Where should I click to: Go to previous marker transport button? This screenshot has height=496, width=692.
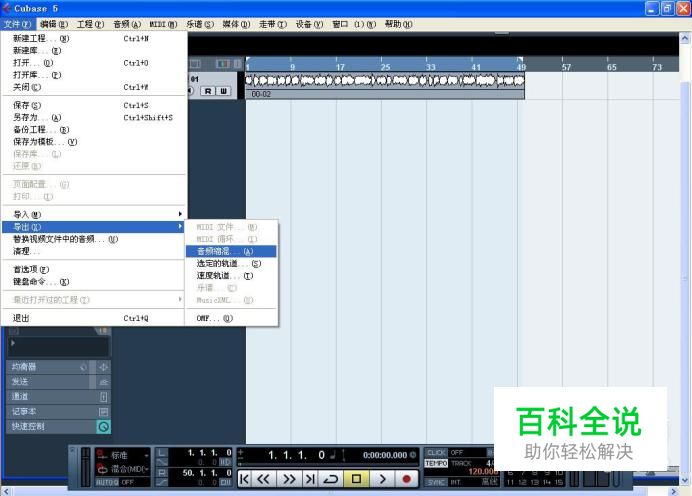244,479
